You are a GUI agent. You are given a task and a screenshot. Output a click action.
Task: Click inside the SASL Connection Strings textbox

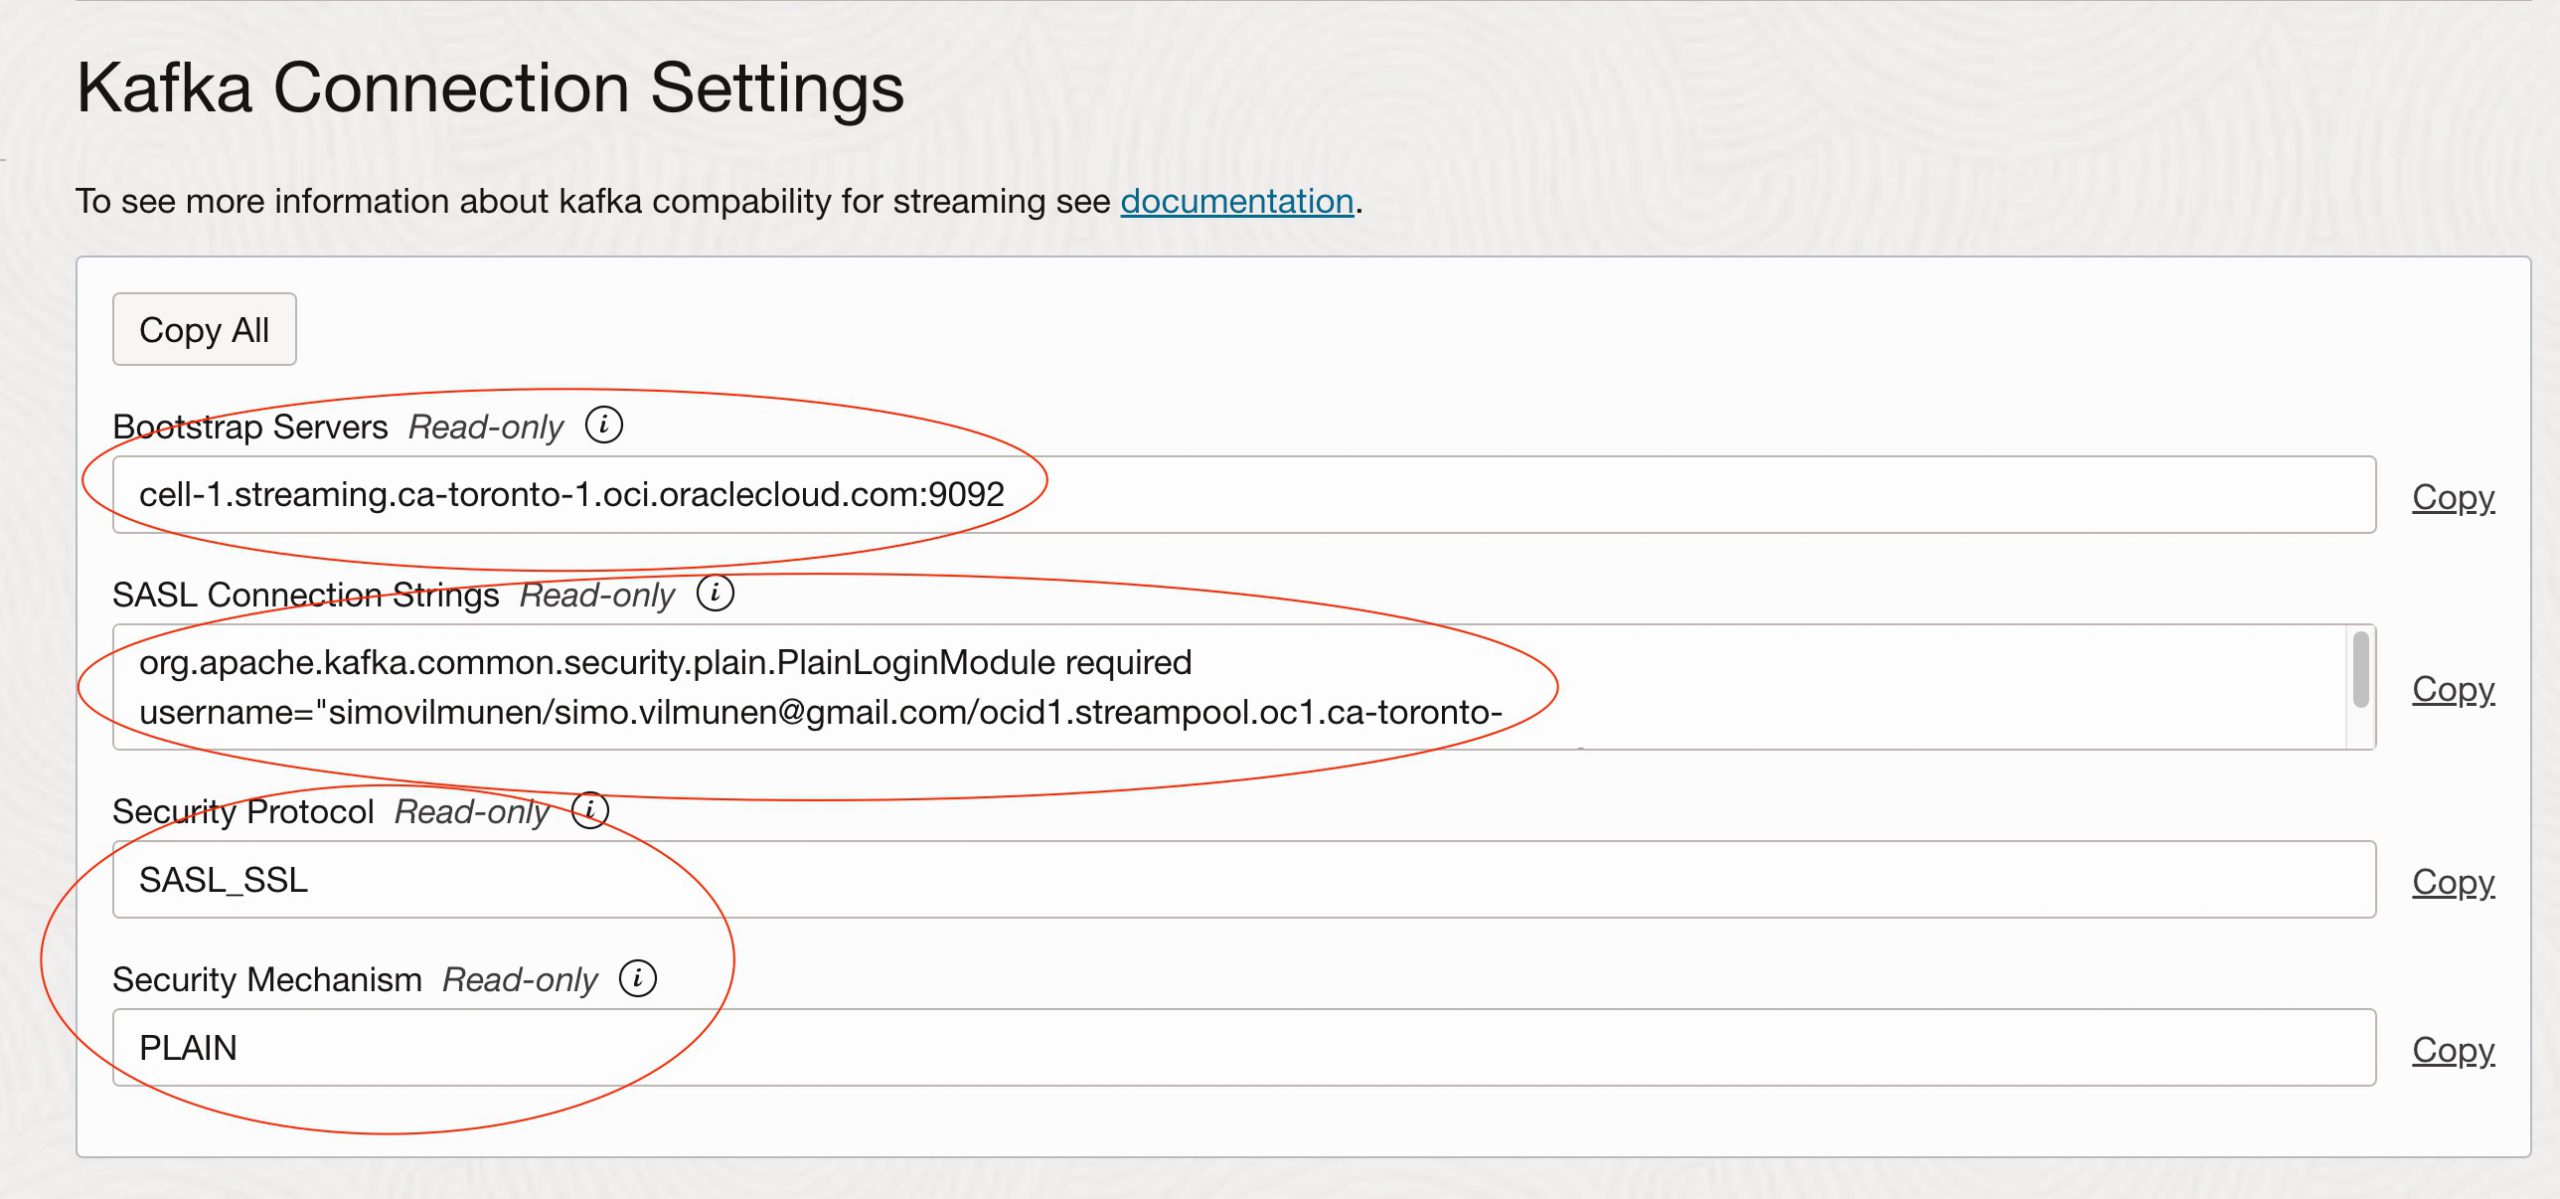click(x=1228, y=687)
